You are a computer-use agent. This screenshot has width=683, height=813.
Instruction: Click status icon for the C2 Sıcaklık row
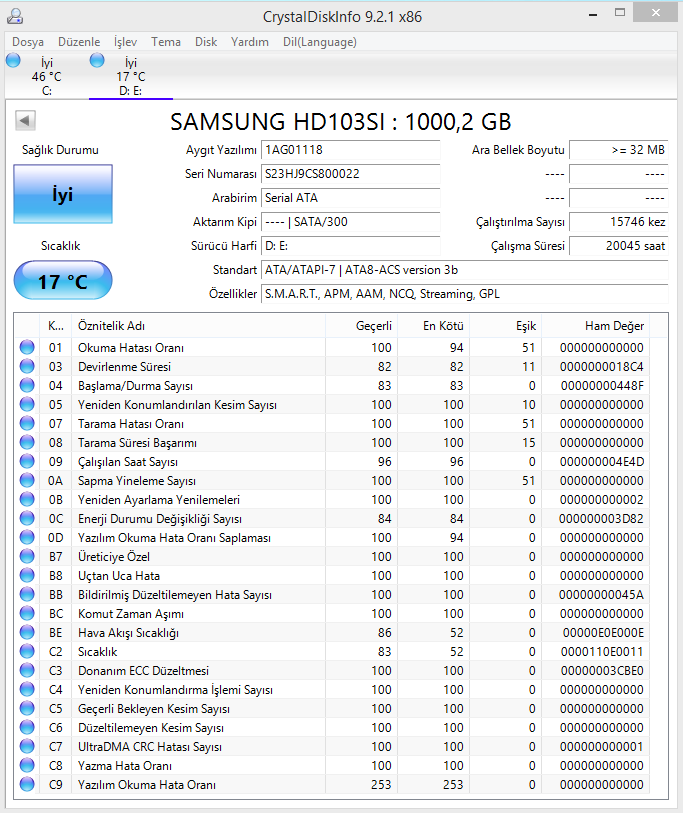[27, 652]
